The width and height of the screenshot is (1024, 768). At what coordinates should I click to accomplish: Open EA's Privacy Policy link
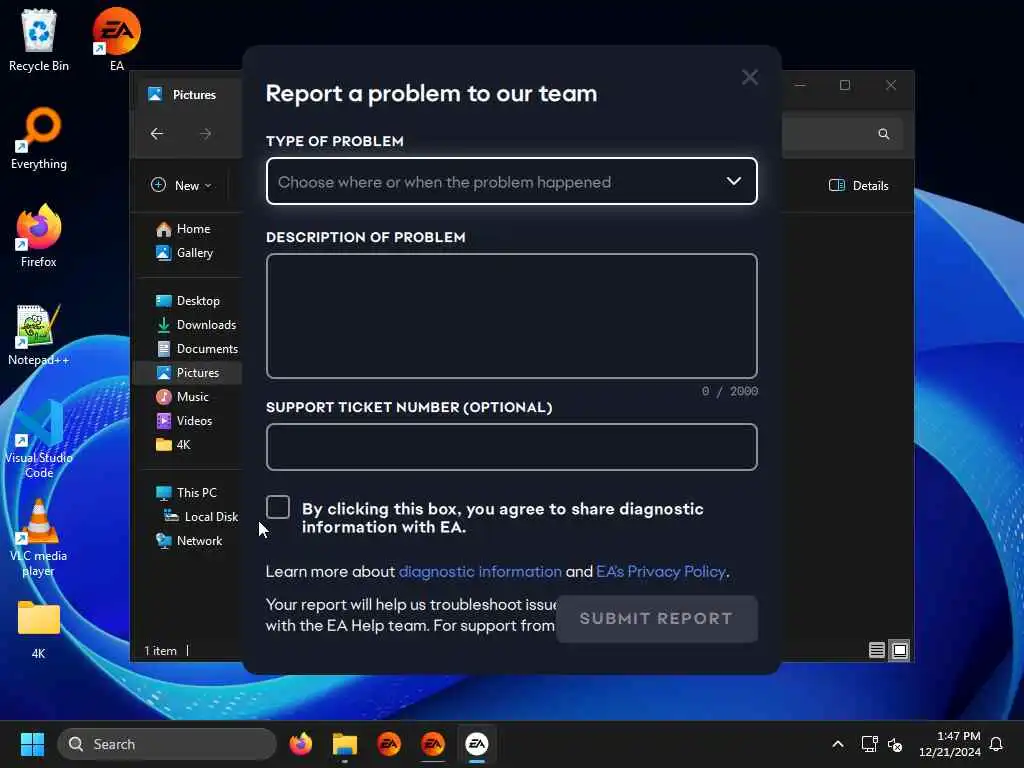(661, 571)
